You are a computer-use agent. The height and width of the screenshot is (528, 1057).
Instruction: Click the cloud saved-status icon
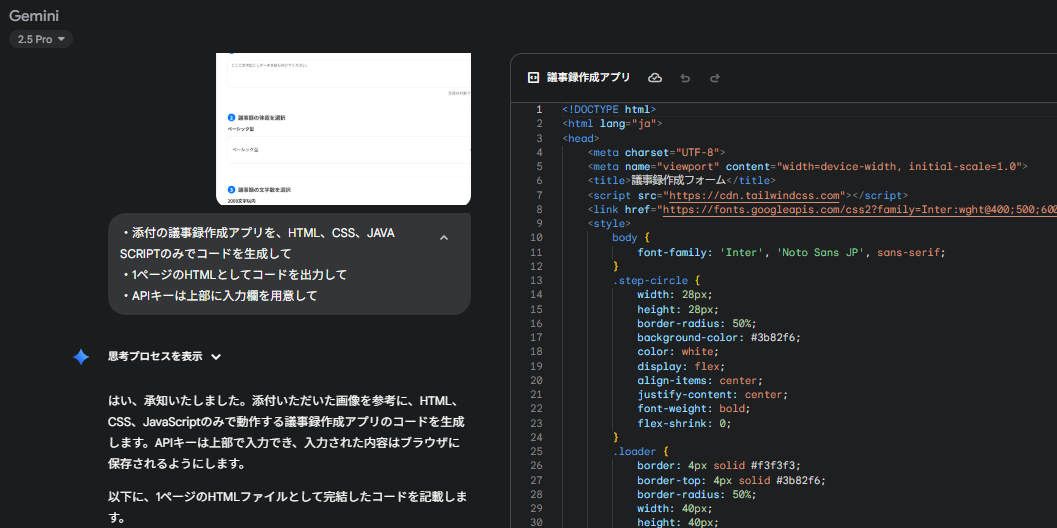pos(655,77)
